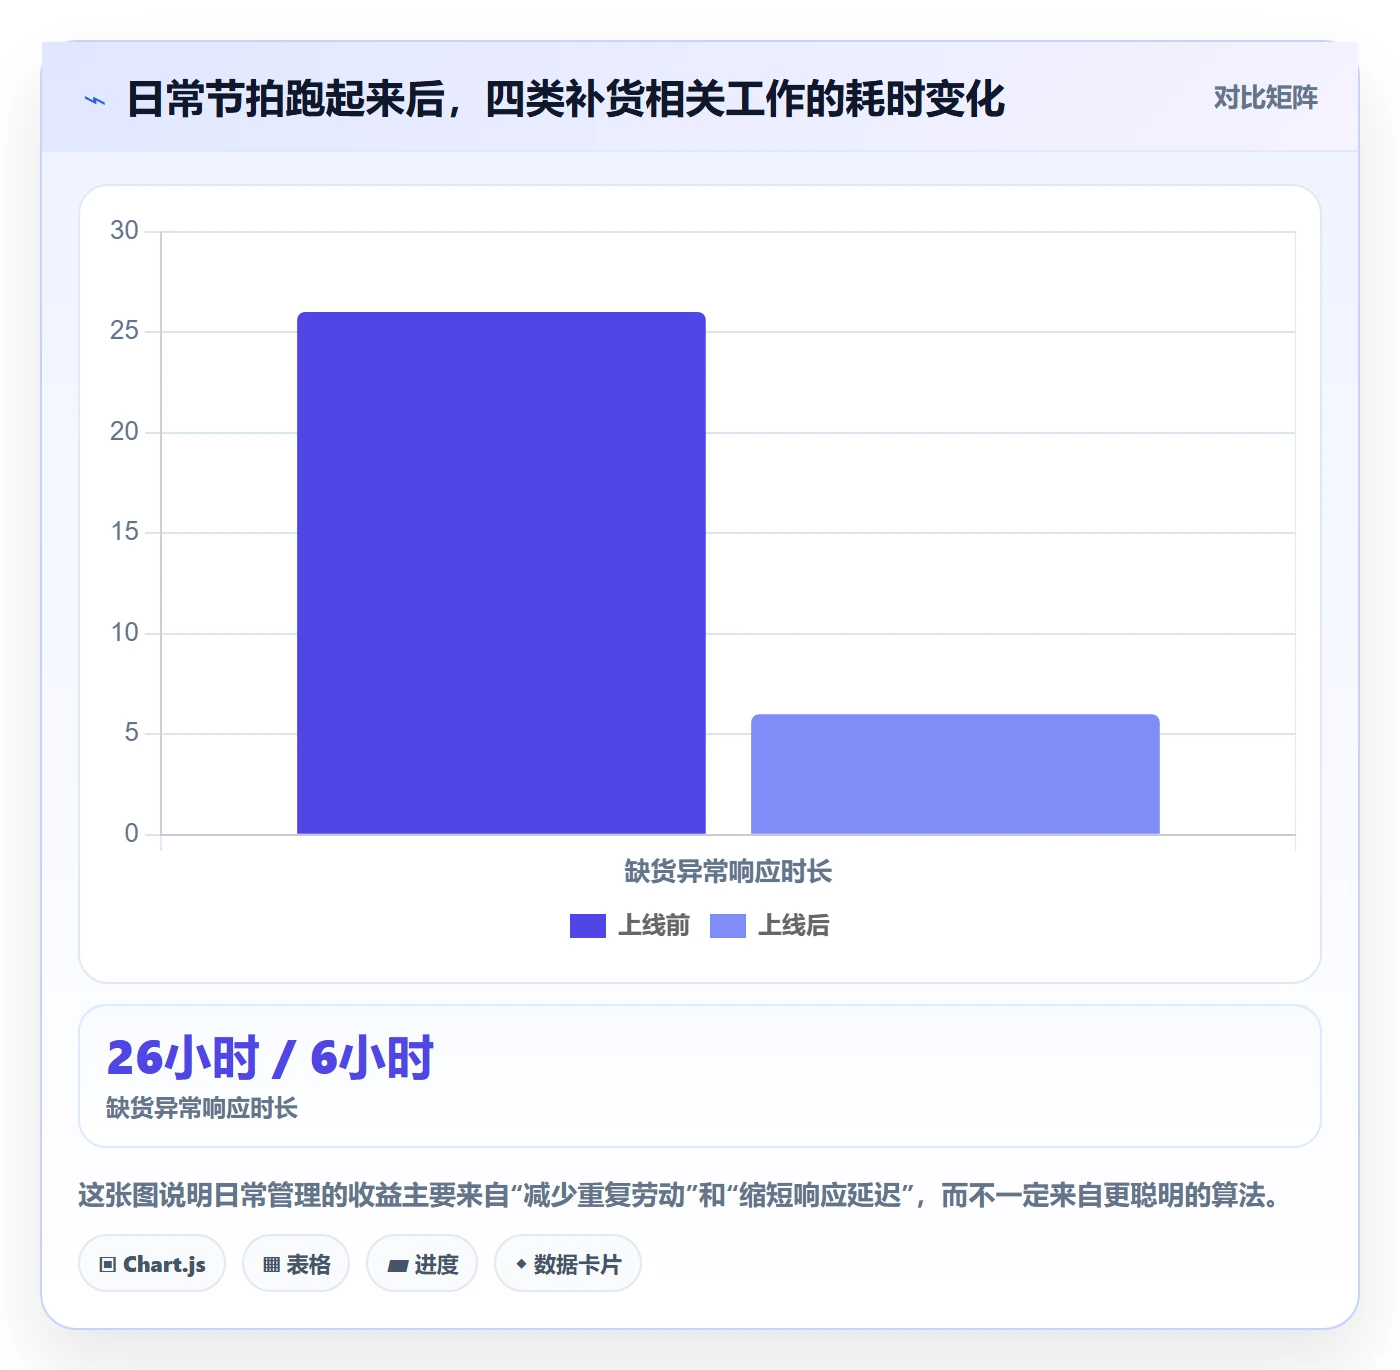Click the y-axis value 30
This screenshot has width=1400, height=1370.
click(x=124, y=231)
